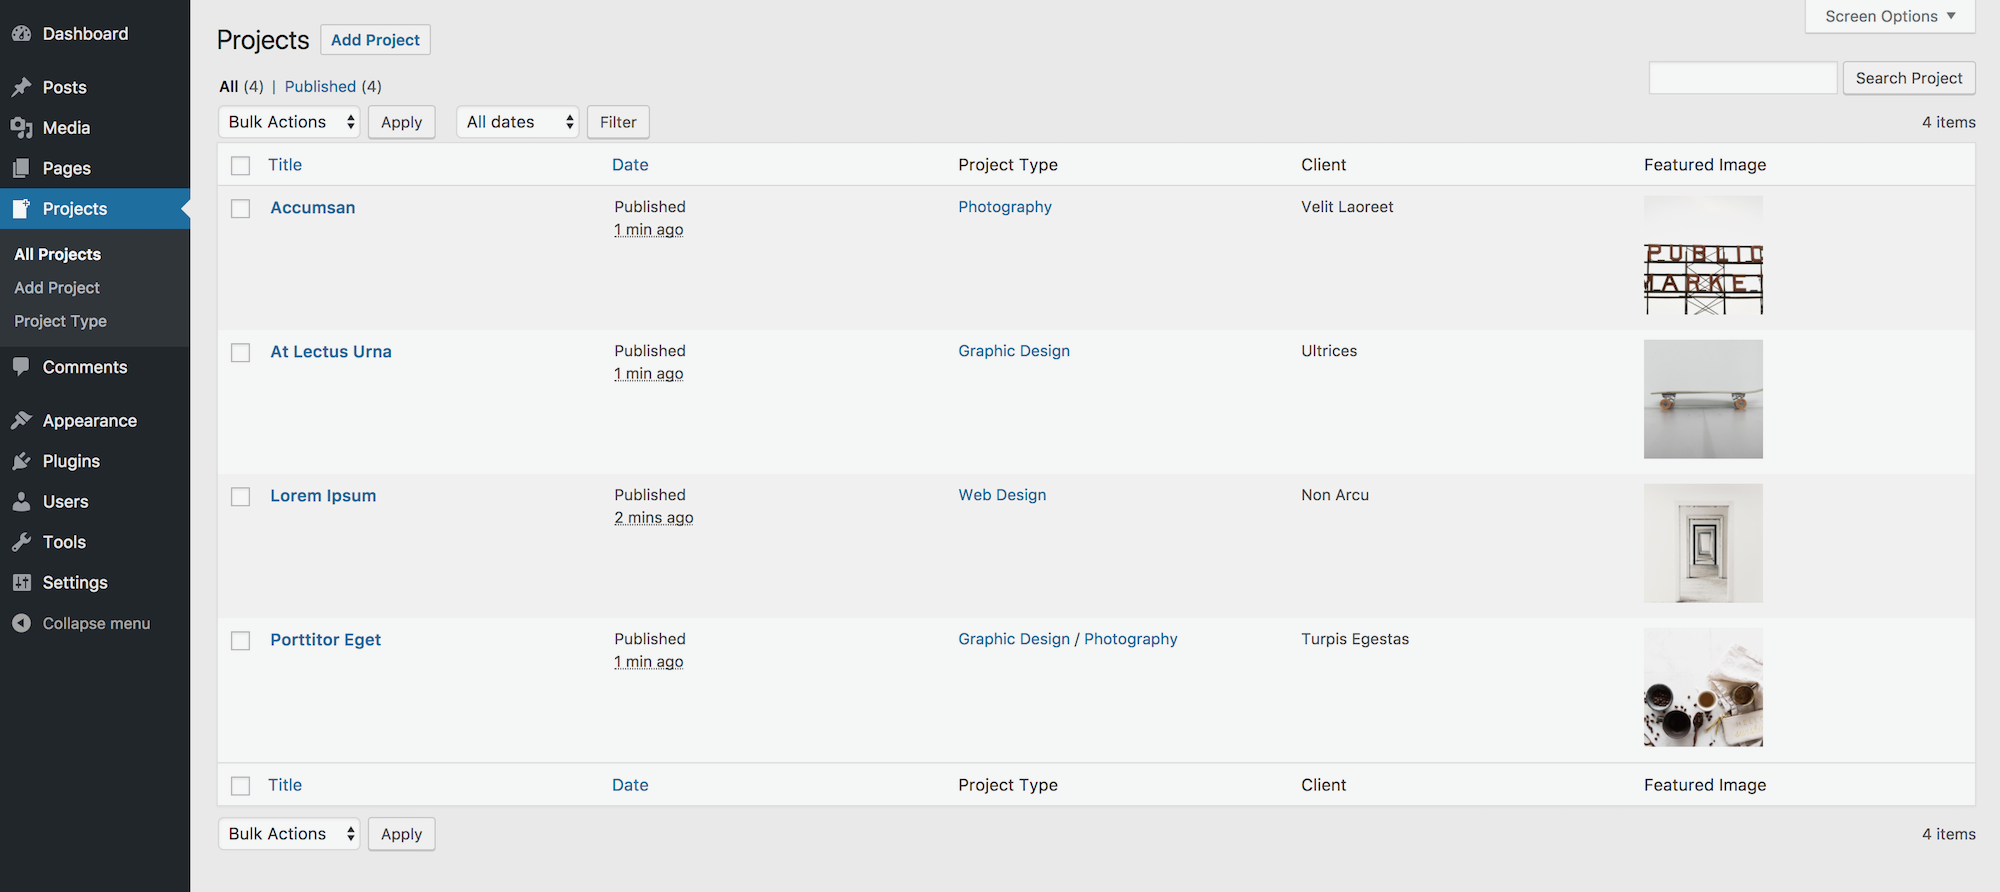Click the Plugins plug icon
The height and width of the screenshot is (892, 2000).
click(x=22, y=461)
